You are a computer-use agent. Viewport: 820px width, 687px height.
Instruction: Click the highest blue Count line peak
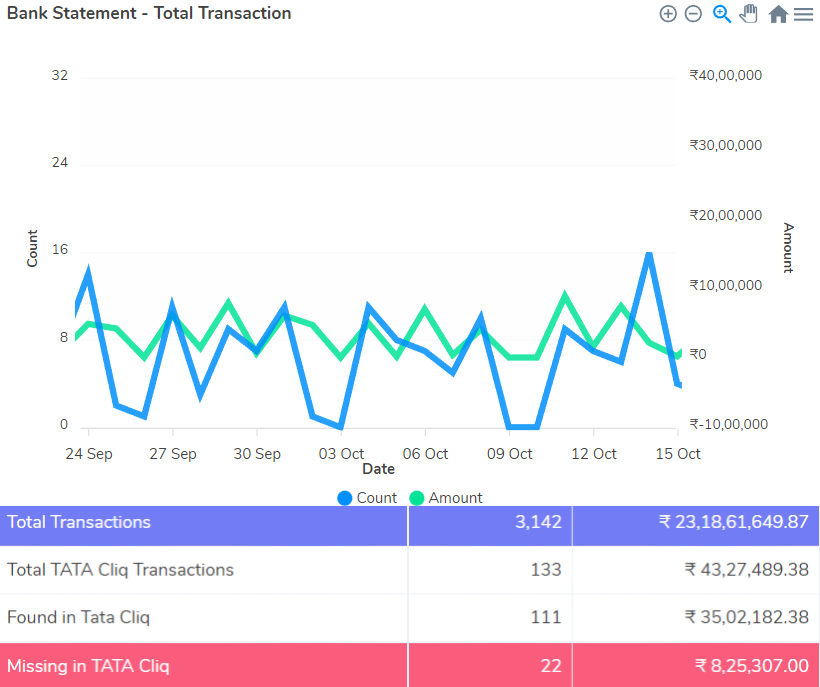tap(649, 254)
